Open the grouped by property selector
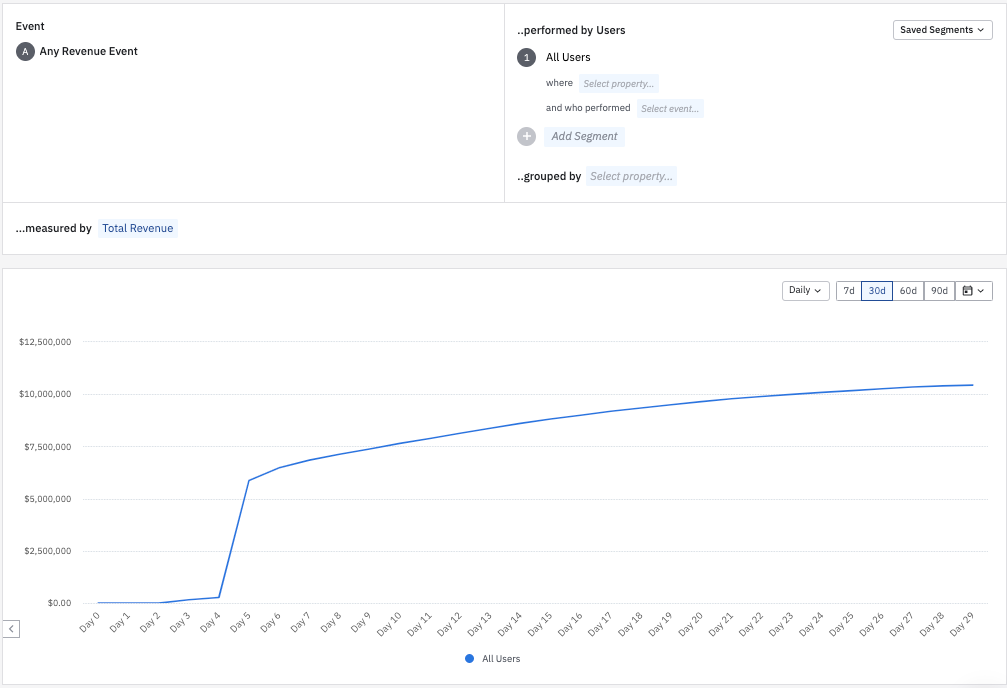 click(x=631, y=176)
